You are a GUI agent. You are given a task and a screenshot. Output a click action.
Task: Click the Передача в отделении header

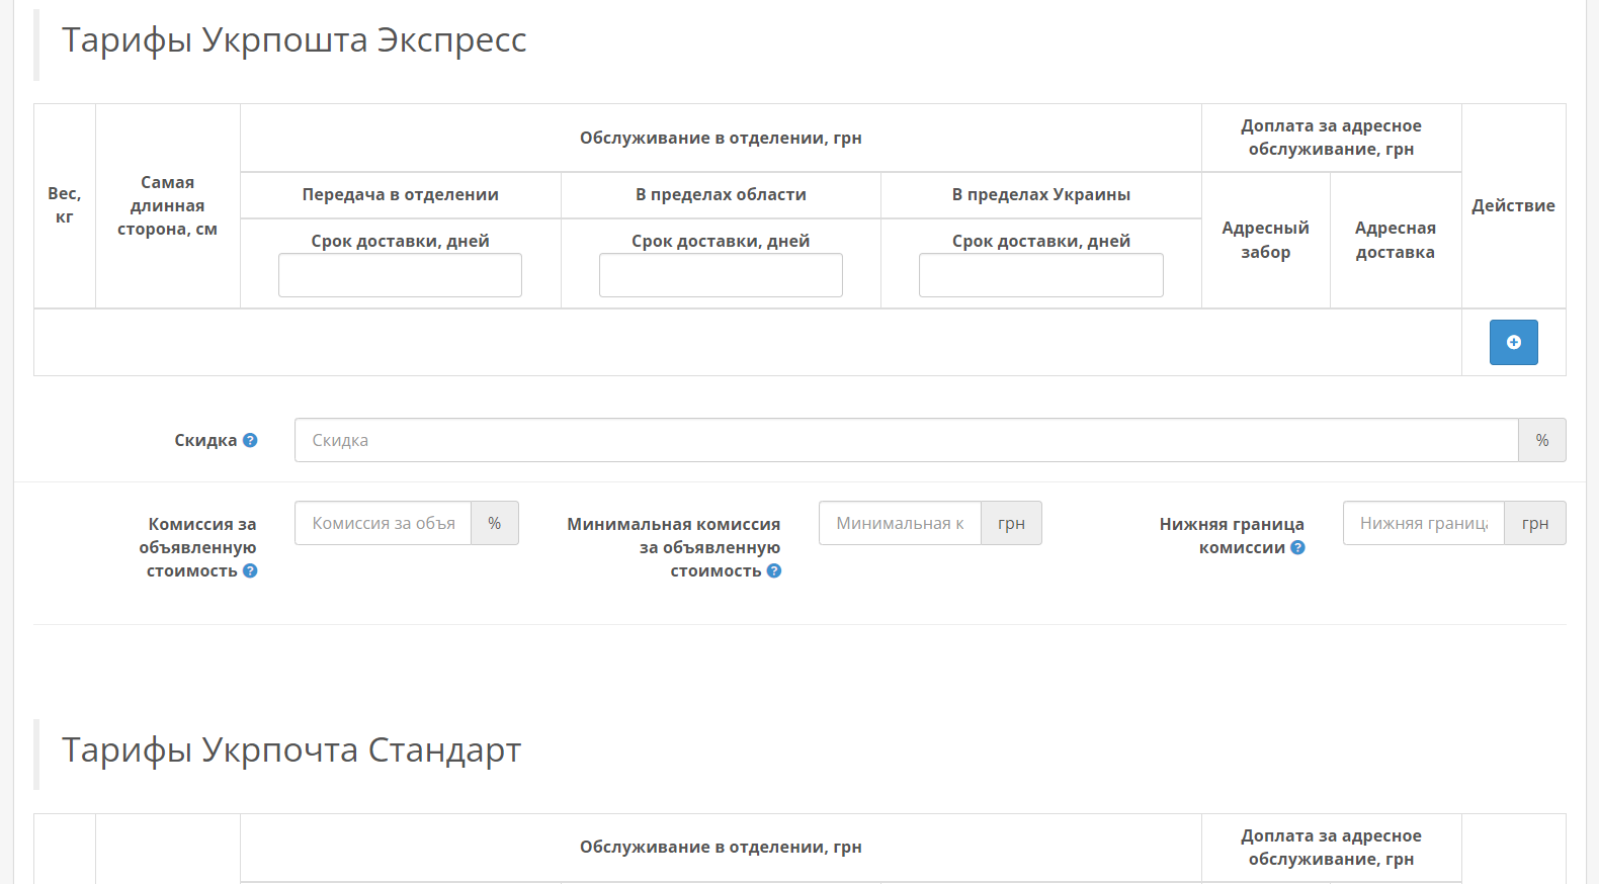click(x=400, y=194)
